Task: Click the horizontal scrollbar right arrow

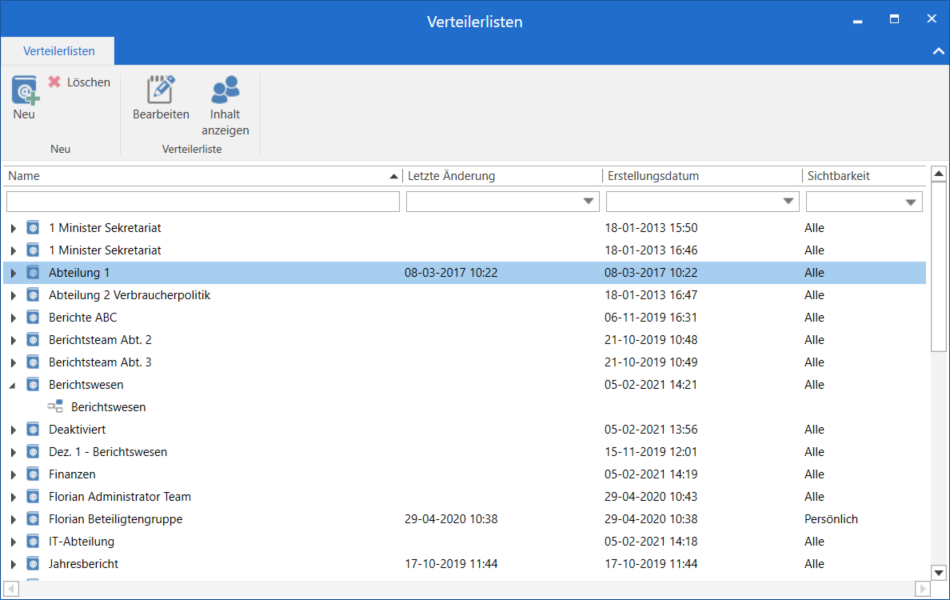Action: pyautogui.click(x=922, y=589)
